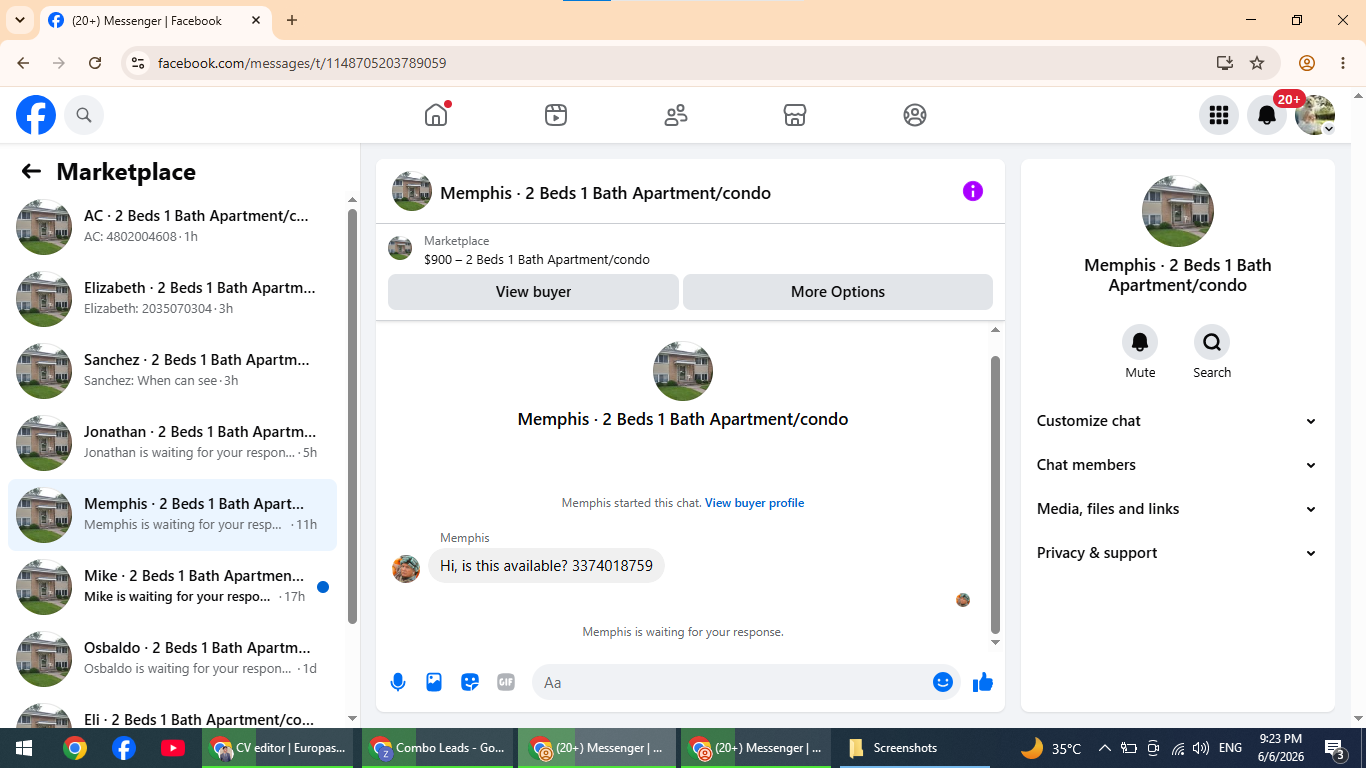1366x768 pixels.
Task: Open YouTube from the taskbar
Action: pyautogui.click(x=172, y=748)
